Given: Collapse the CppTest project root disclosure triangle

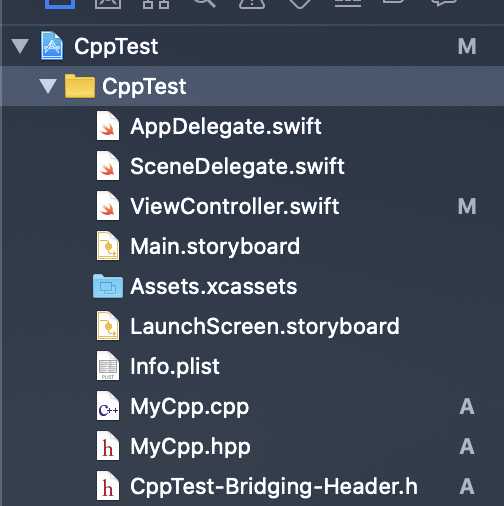Looking at the screenshot, I should tap(20, 46).
